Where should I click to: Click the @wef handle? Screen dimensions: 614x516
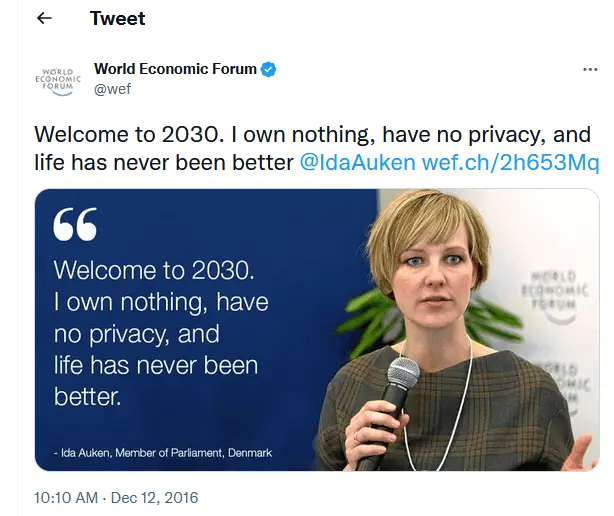(x=112, y=89)
